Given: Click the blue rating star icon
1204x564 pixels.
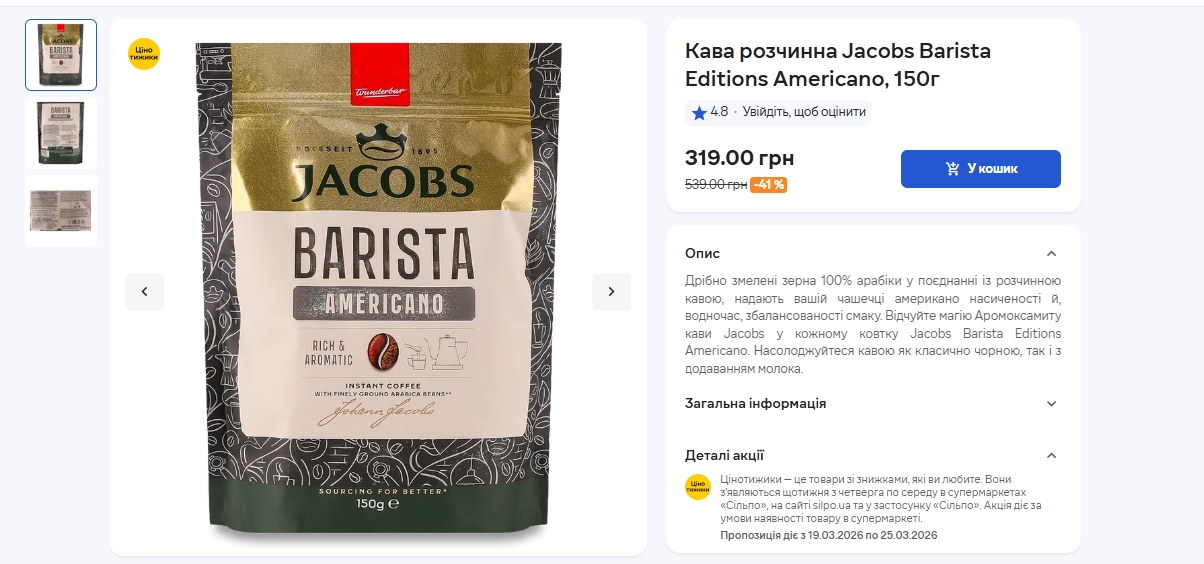Looking at the screenshot, I should (699, 113).
